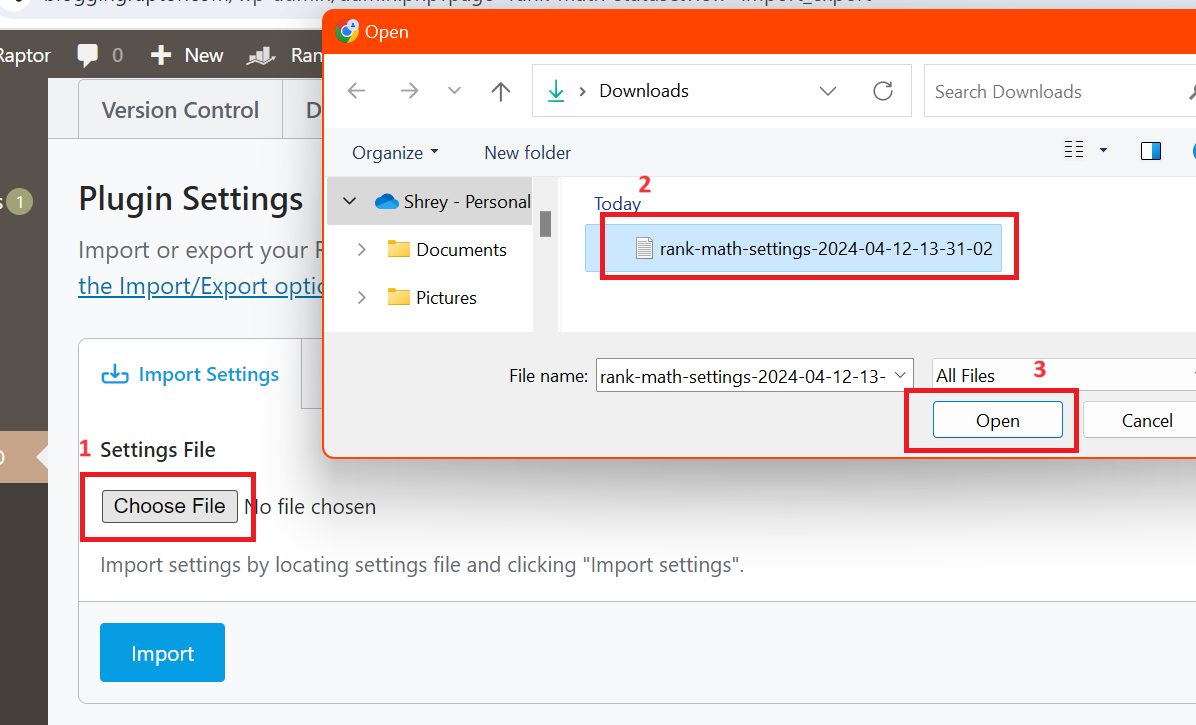Switch to the Version Control tab
Viewport: 1196px width, 725px height.
[179, 109]
